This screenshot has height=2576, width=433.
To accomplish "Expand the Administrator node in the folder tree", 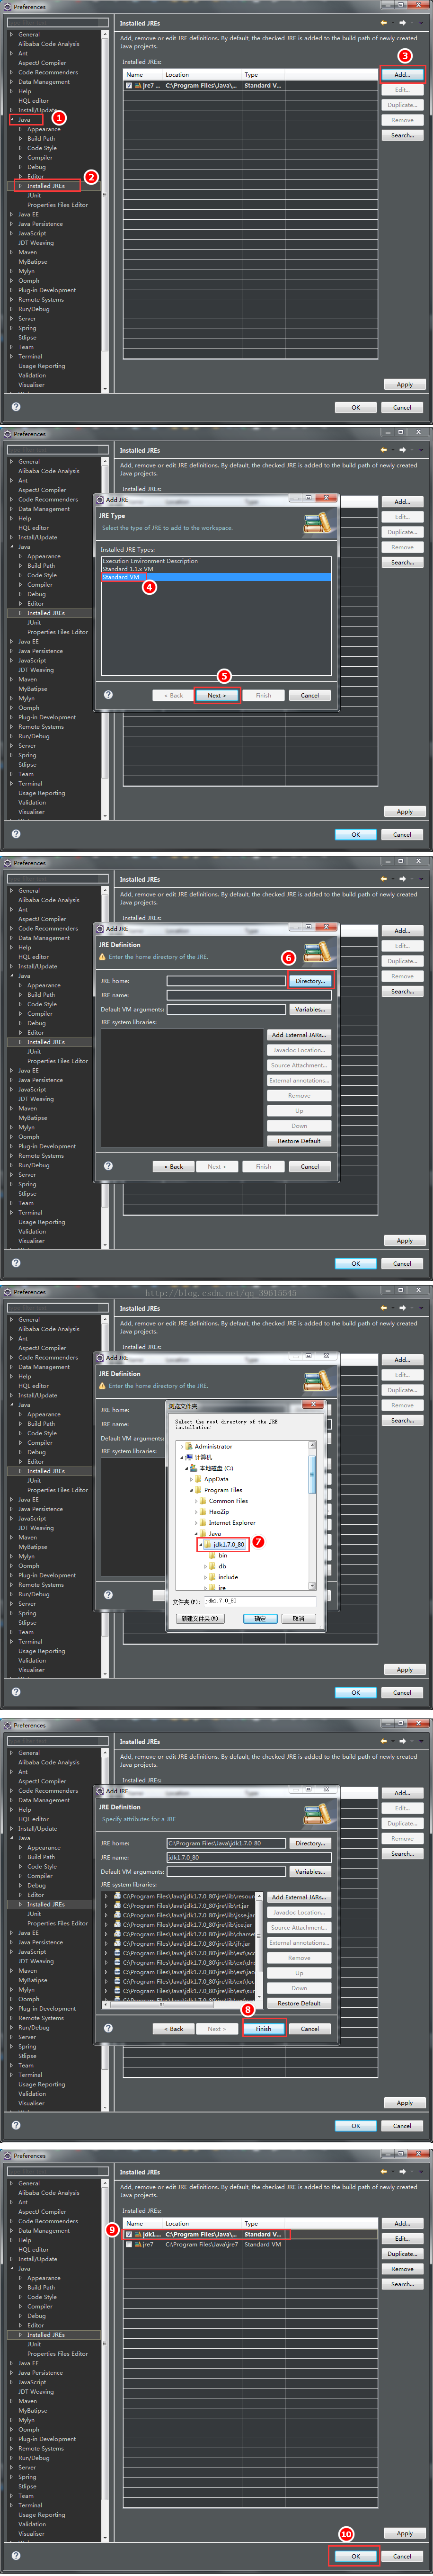I will pos(182,1446).
